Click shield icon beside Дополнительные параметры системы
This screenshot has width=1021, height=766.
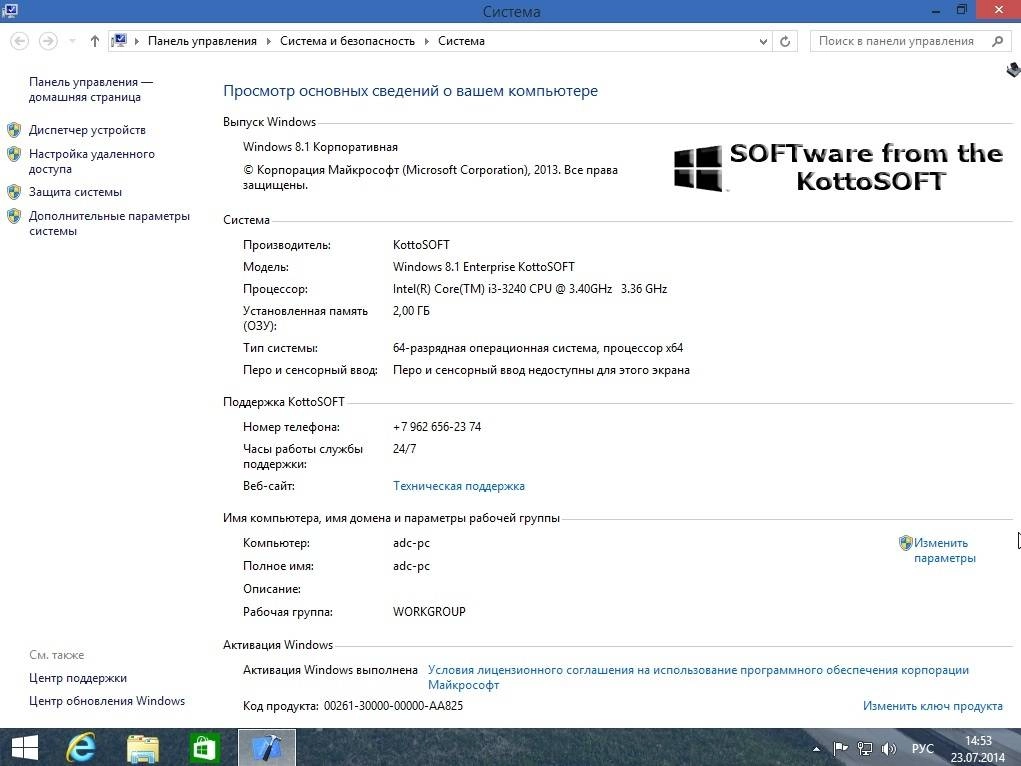tap(14, 216)
